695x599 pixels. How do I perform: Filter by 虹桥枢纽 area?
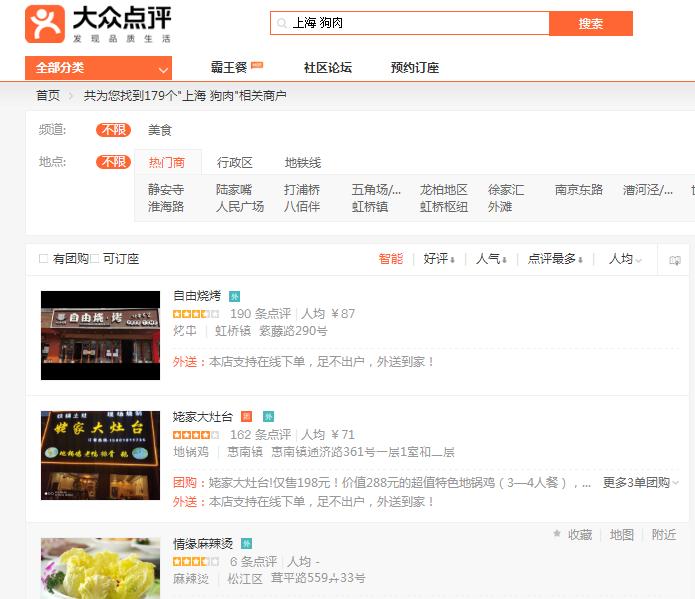pos(444,207)
